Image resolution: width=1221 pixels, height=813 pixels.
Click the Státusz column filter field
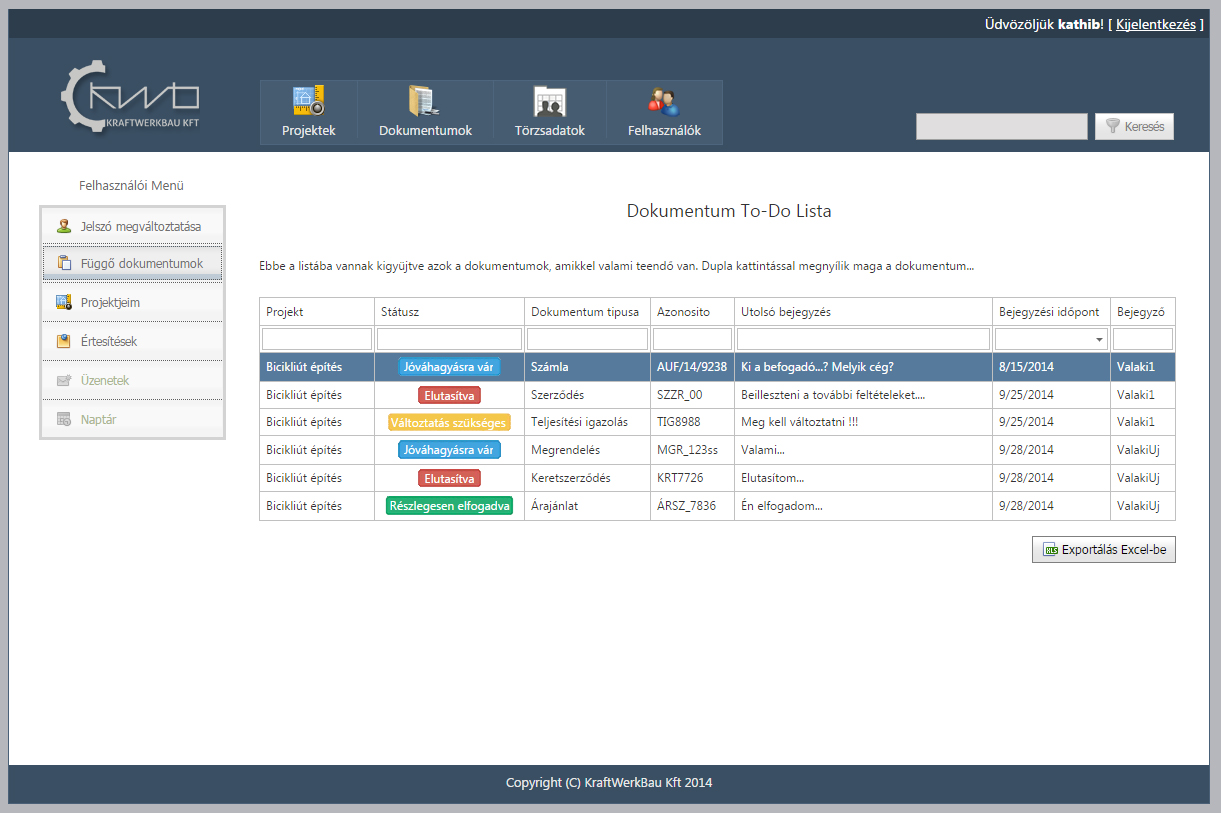click(x=449, y=340)
